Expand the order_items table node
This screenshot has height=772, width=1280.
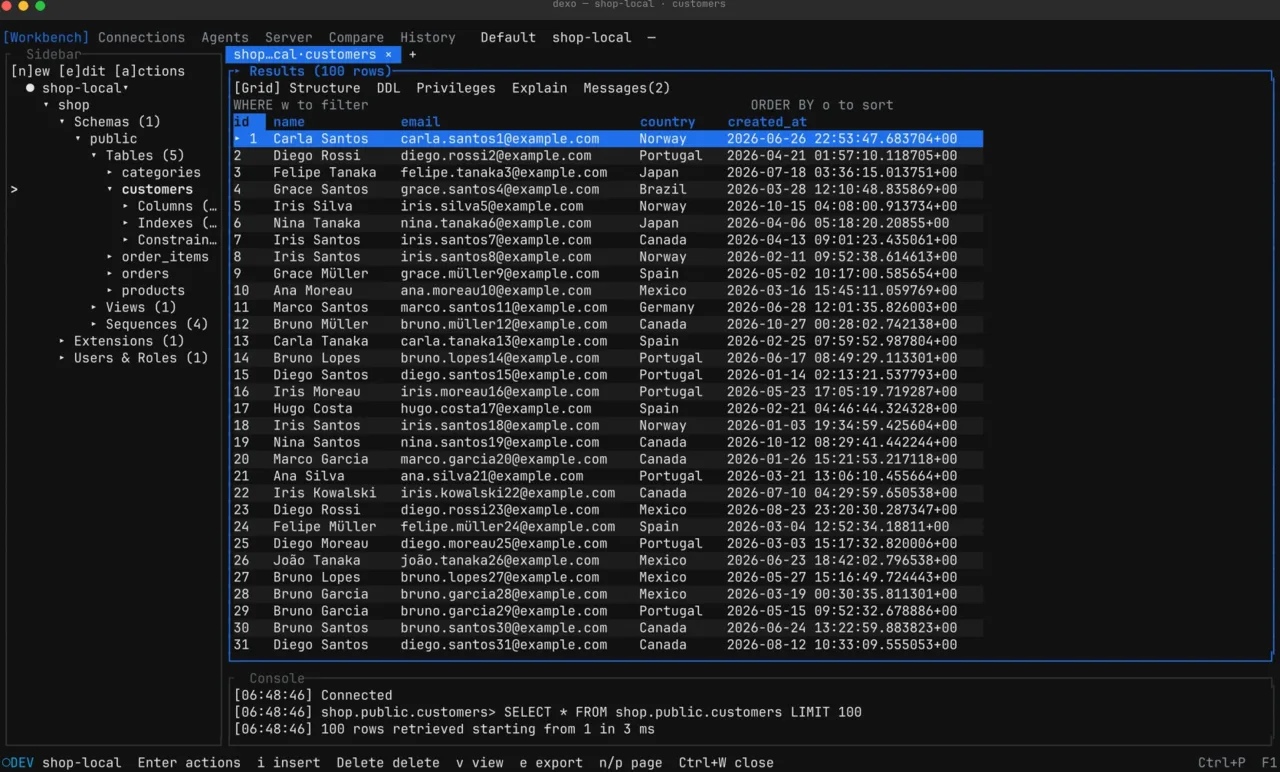click(110, 257)
